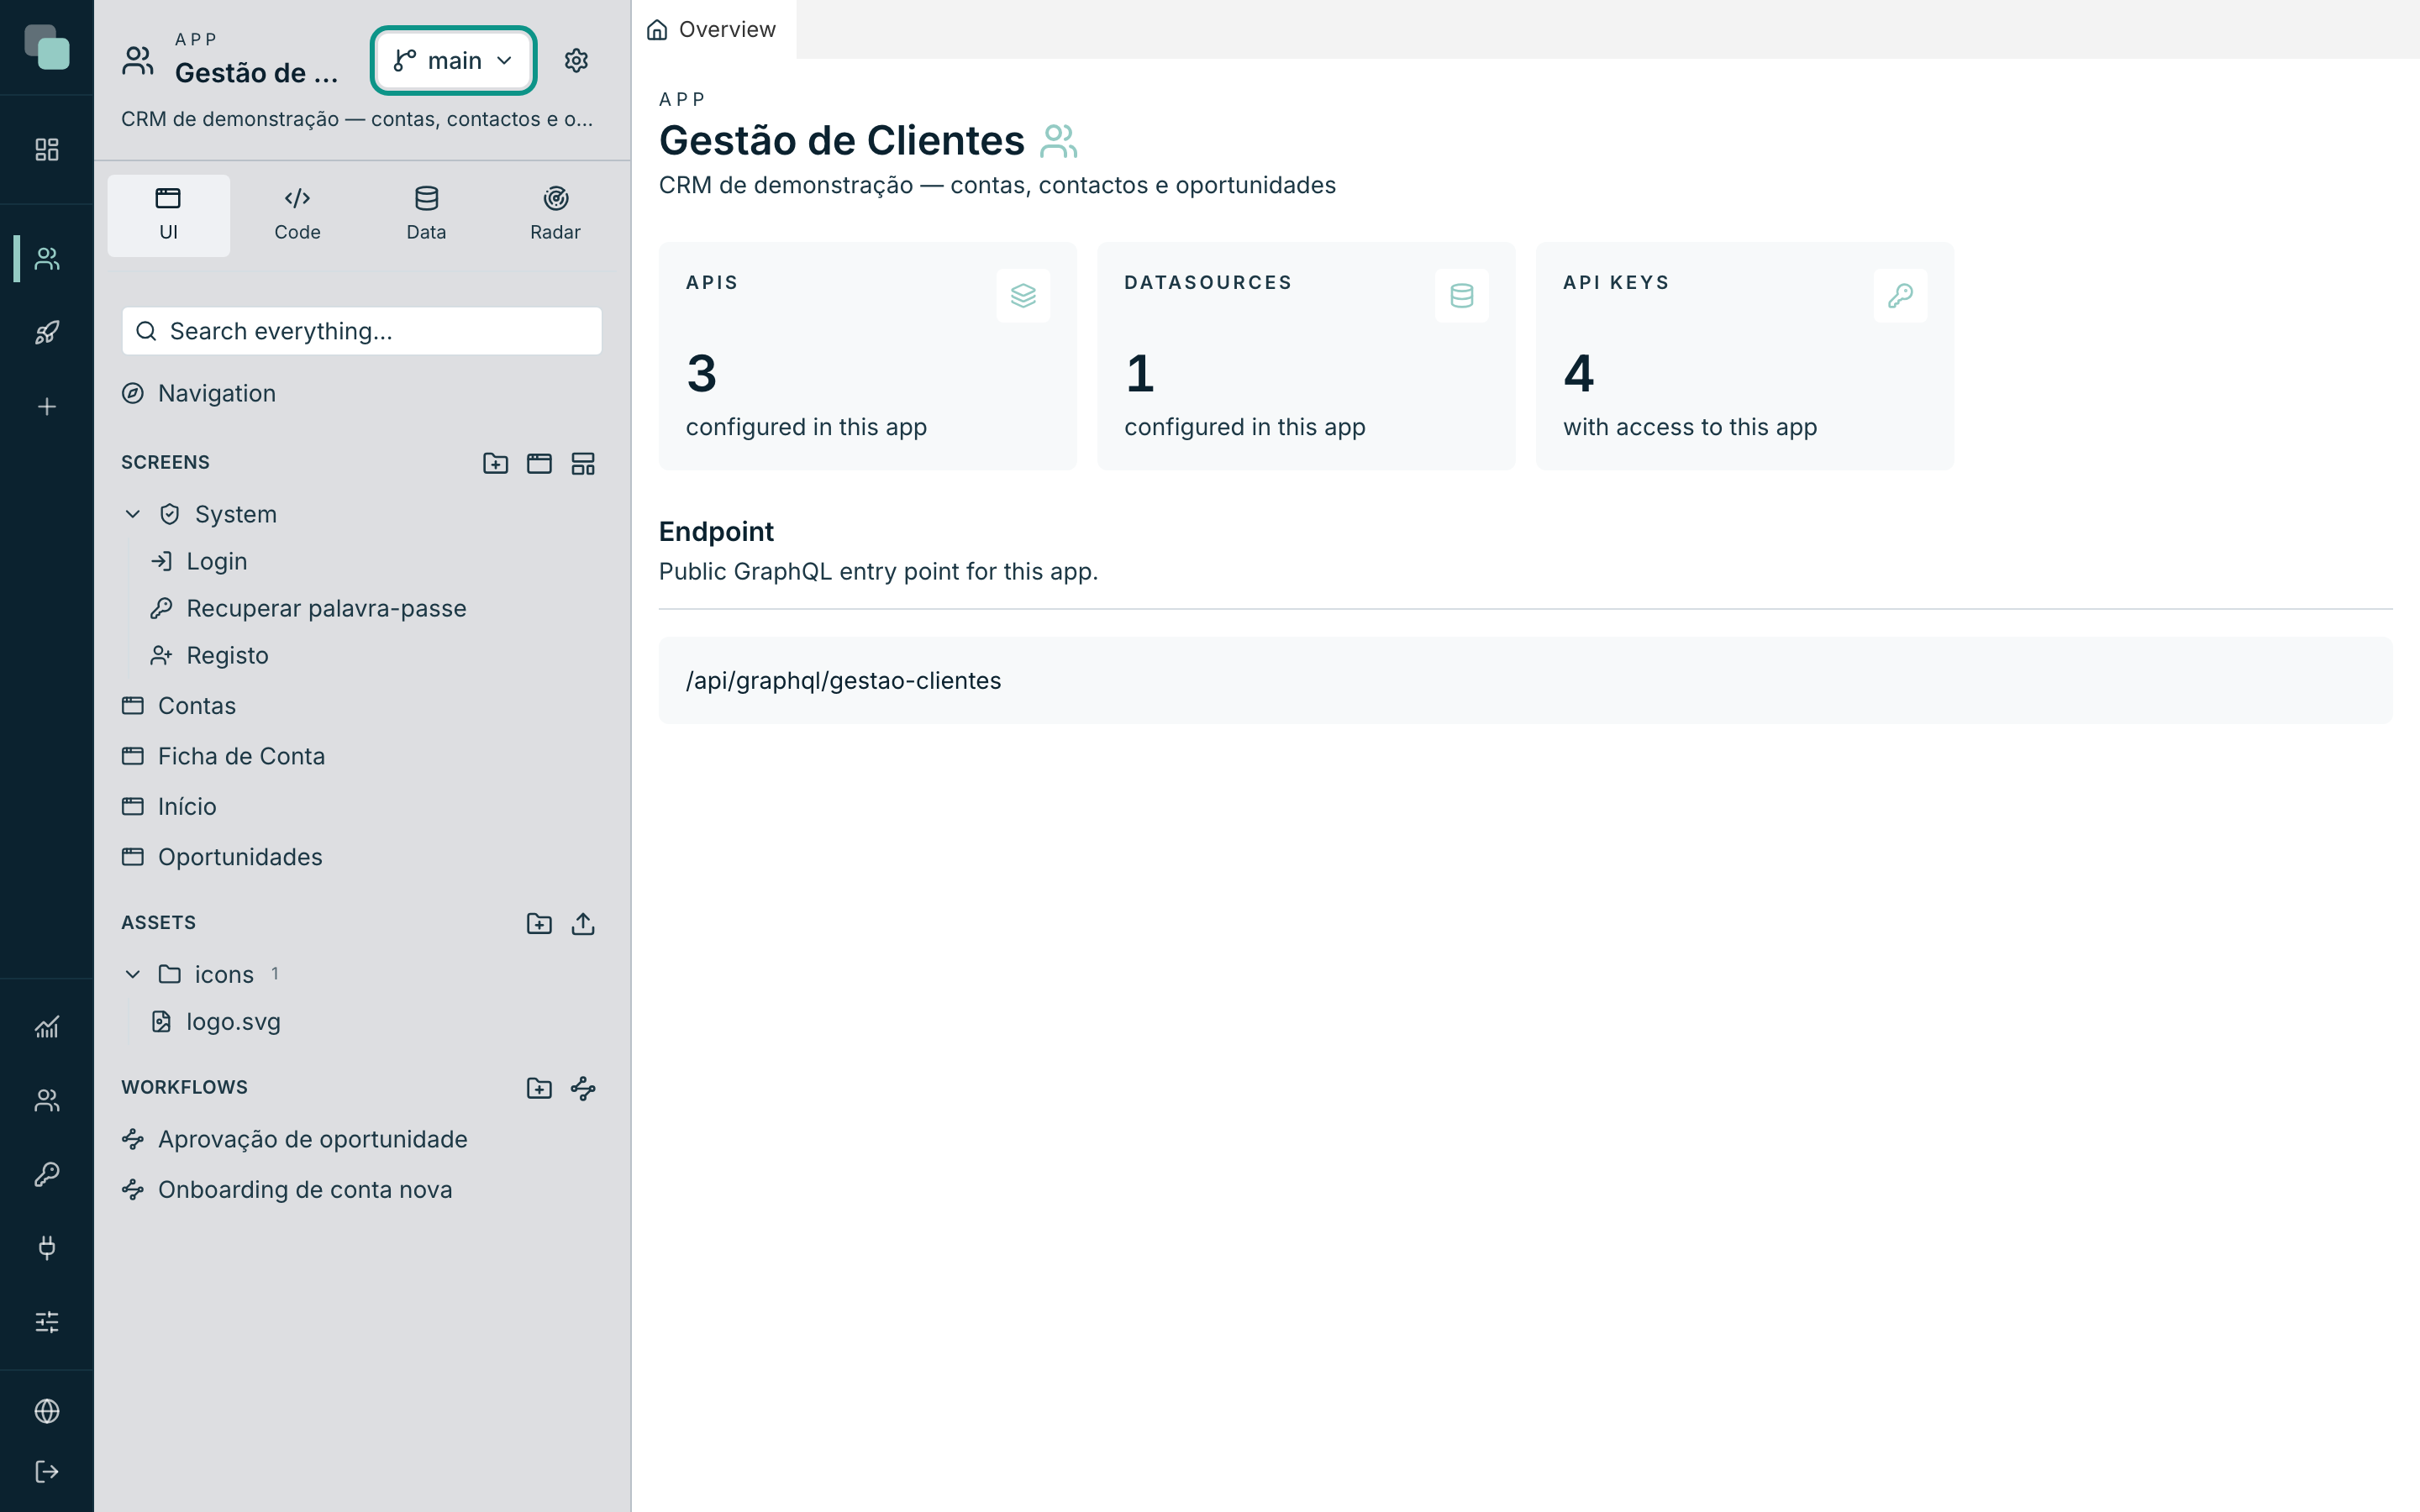
Task: Select the Overview tab
Action: coord(714,30)
